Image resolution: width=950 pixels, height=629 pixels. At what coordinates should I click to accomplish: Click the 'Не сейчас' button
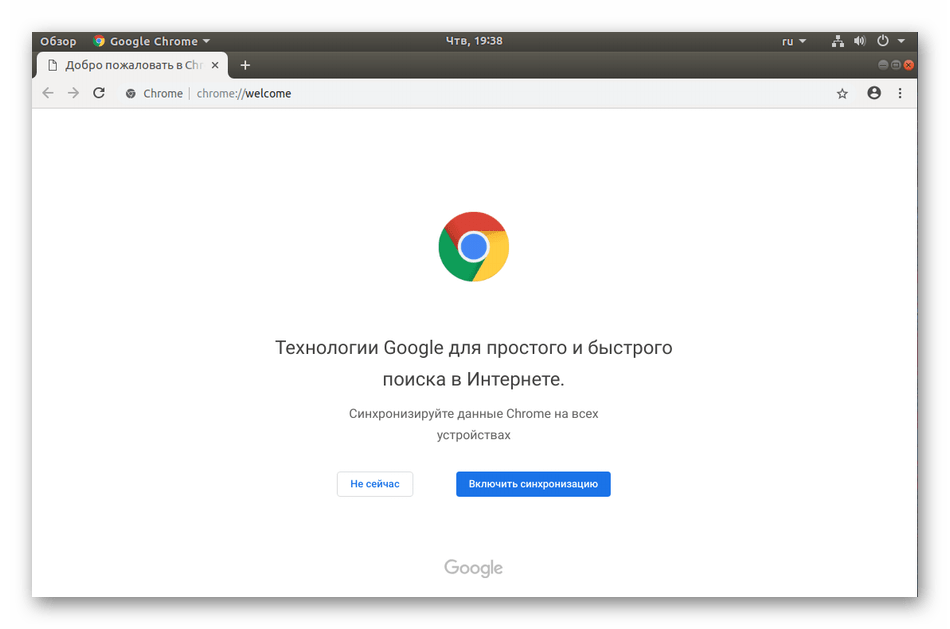374,484
